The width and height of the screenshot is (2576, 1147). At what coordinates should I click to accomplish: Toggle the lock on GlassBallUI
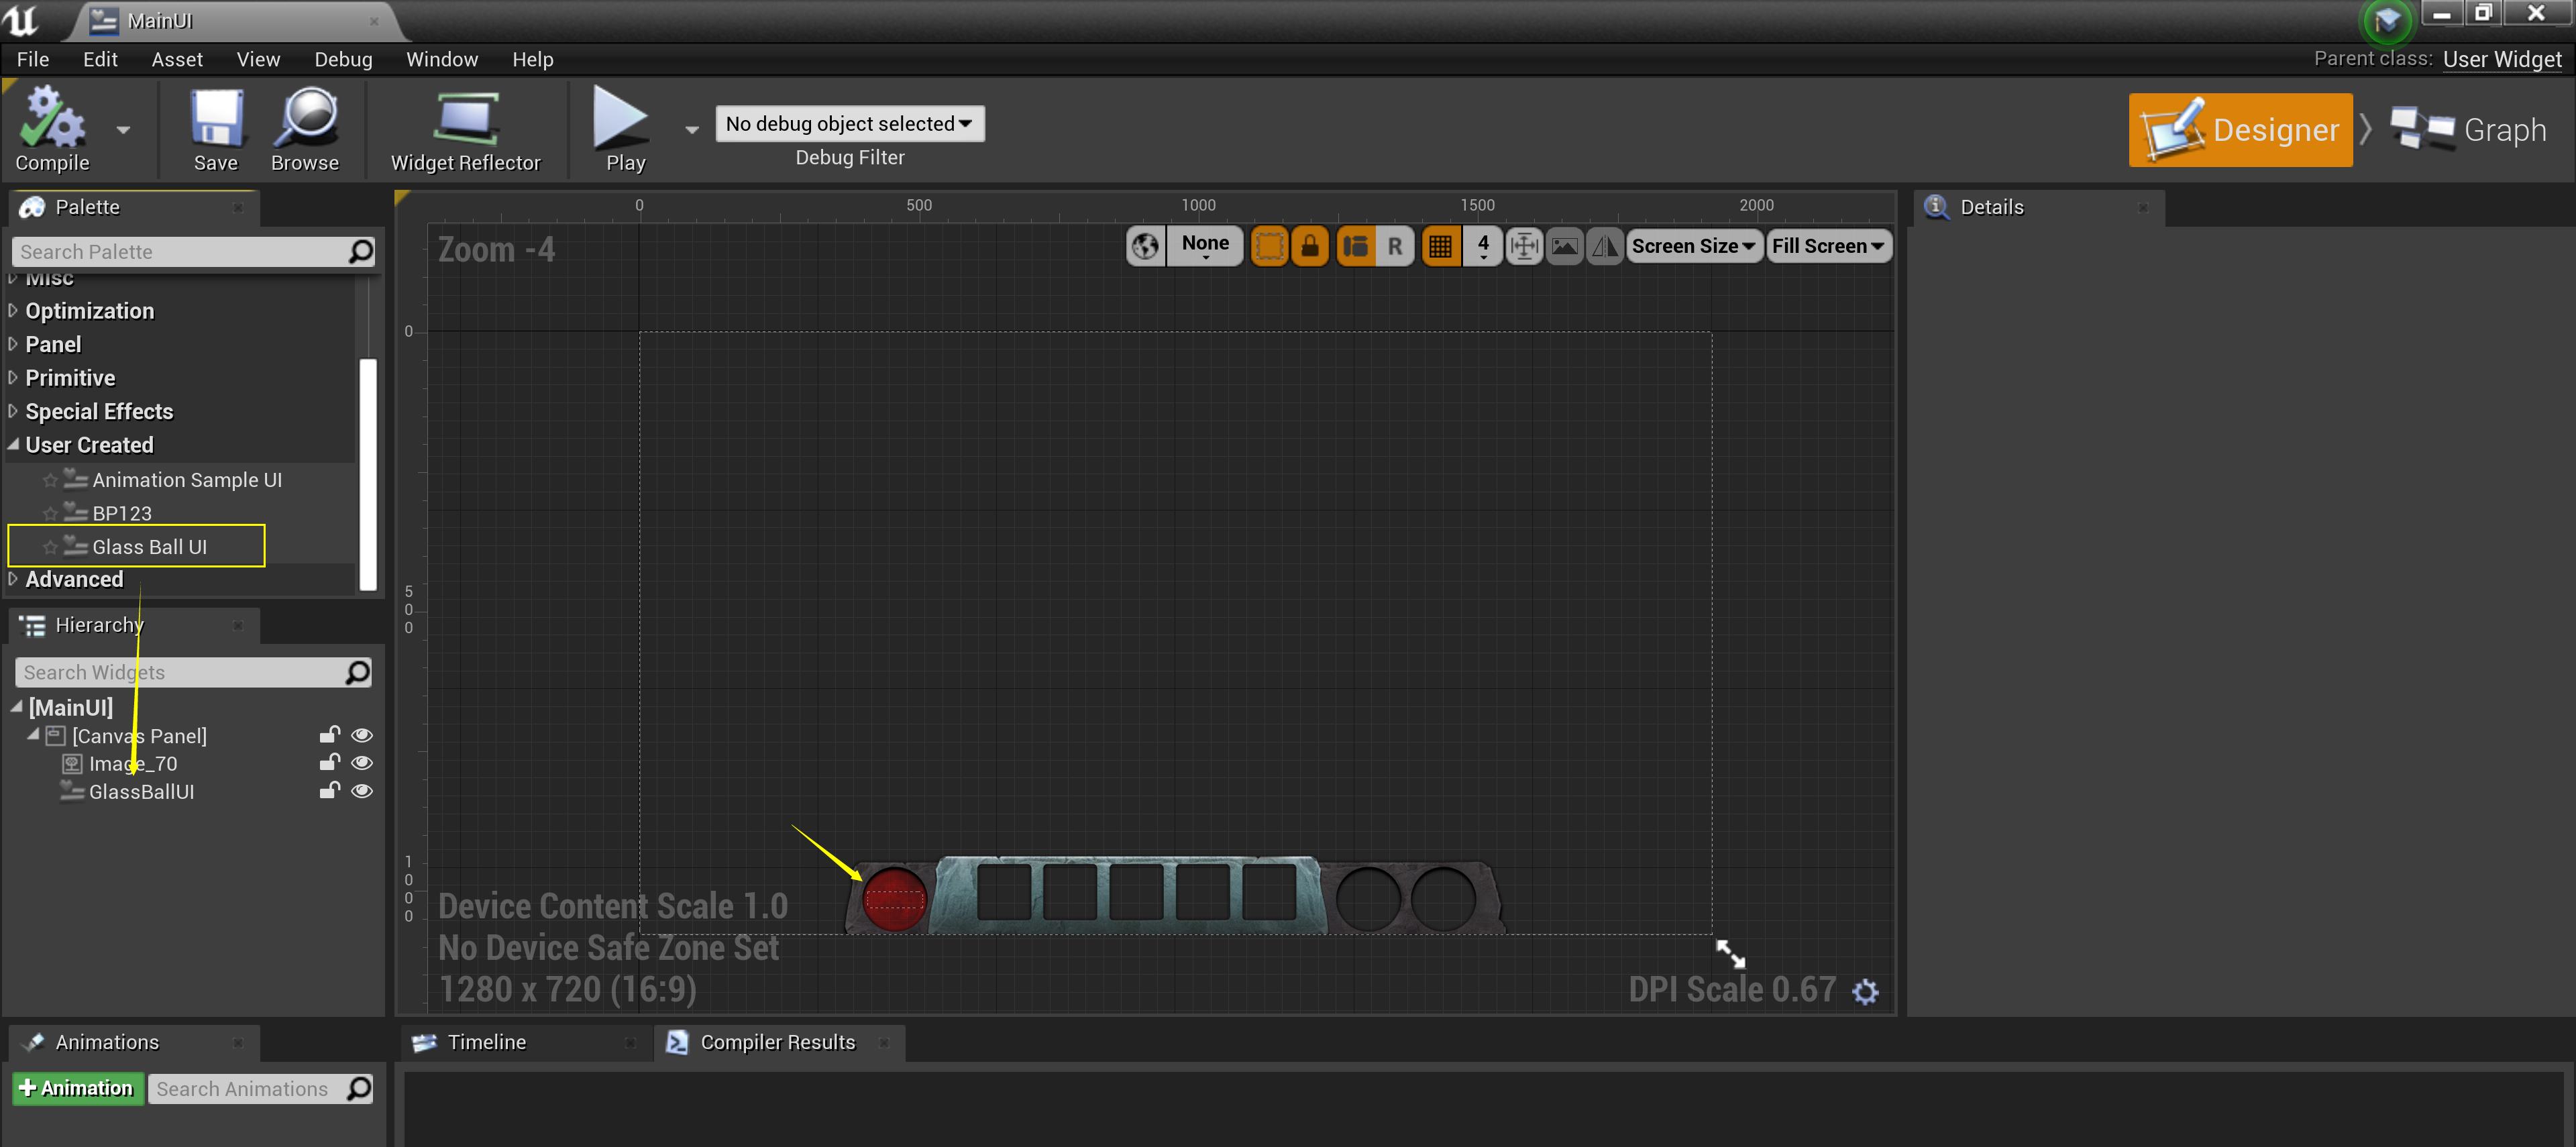point(330,791)
